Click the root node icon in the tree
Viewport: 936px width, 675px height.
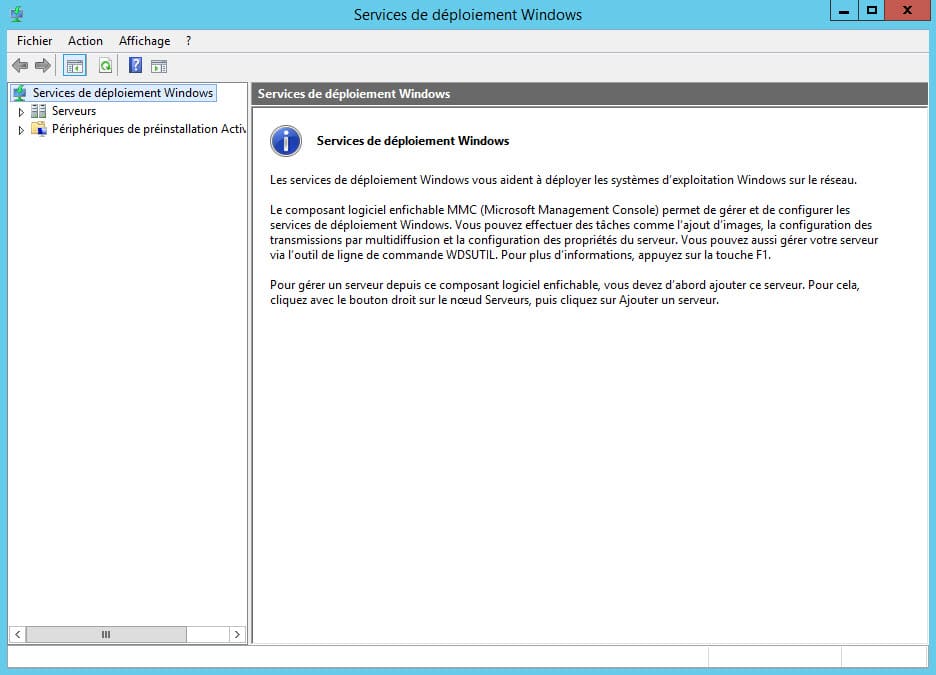point(20,93)
